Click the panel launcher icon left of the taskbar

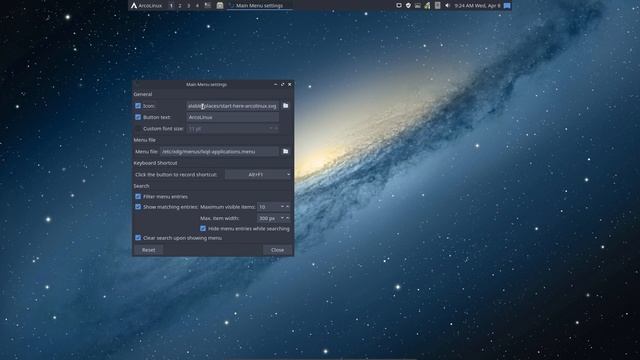[x=220, y=5]
